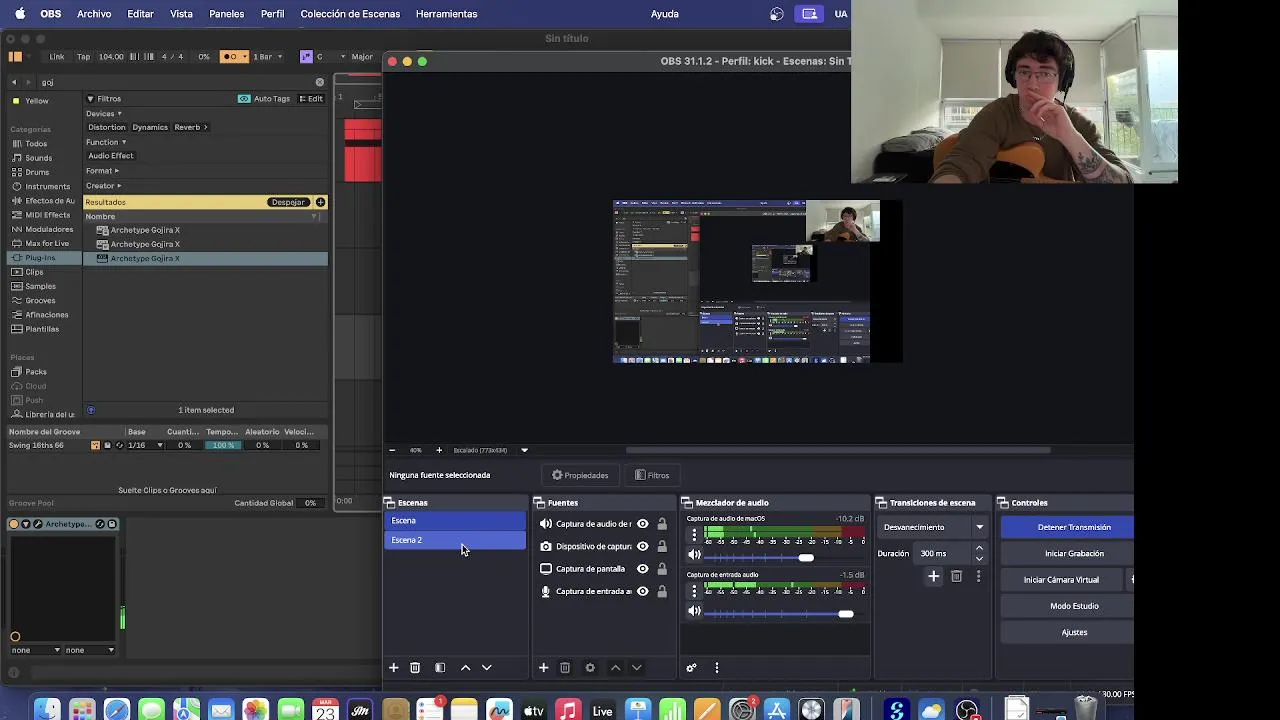Clear browser search field in Ableton
Image resolution: width=1280 pixels, height=720 pixels.
coord(320,82)
